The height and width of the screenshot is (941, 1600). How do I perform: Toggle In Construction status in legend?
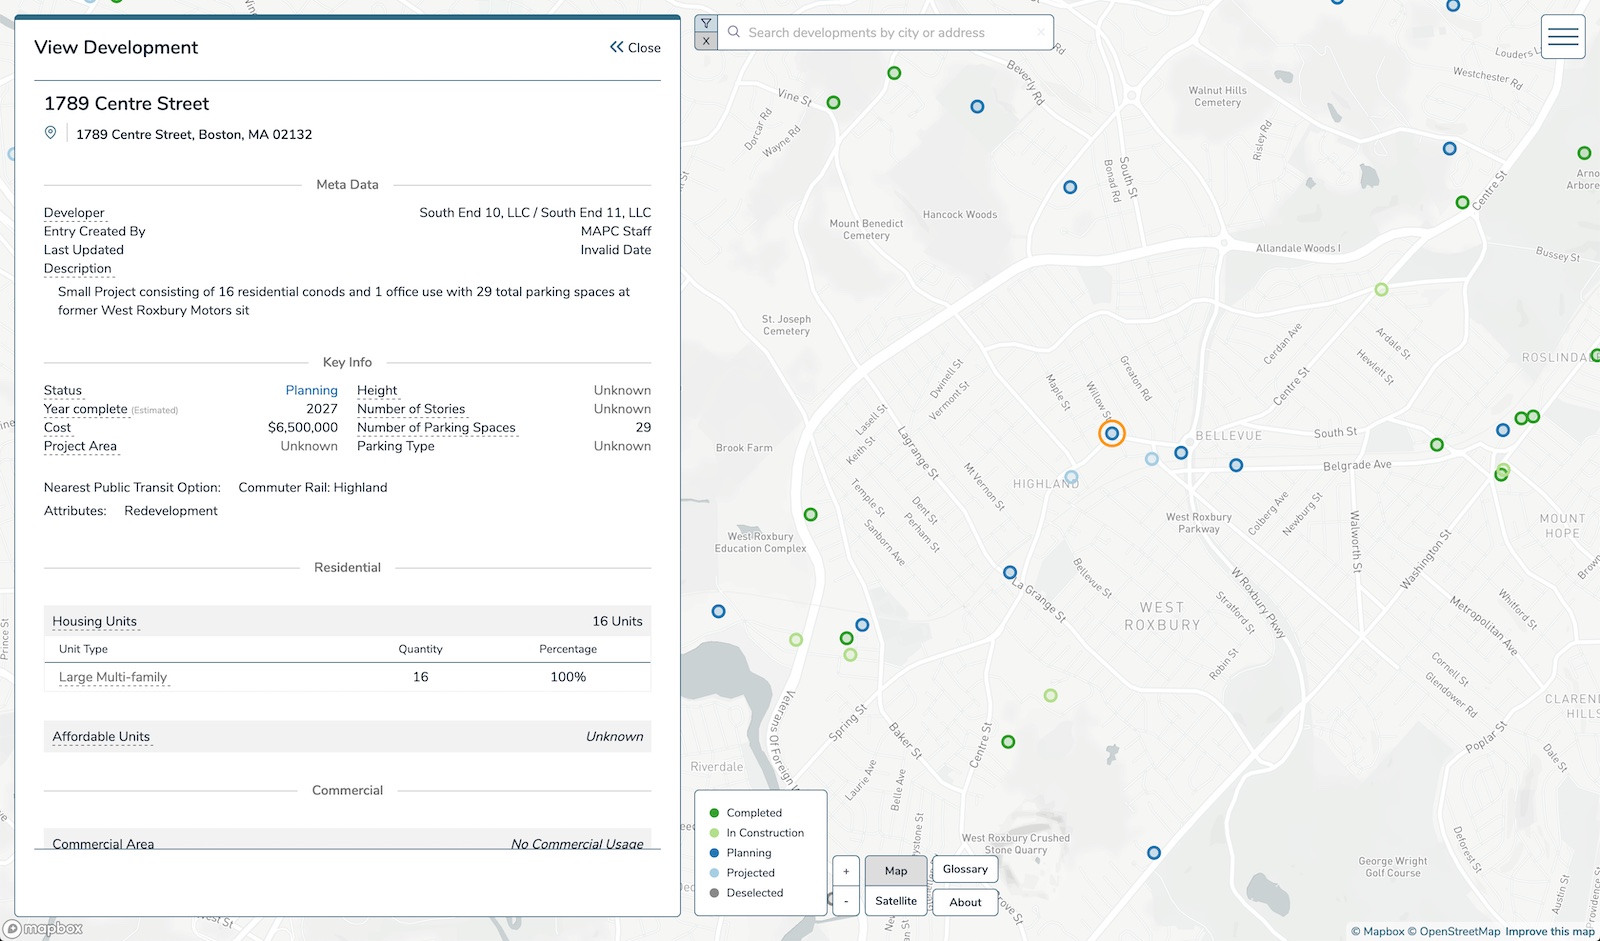point(756,833)
